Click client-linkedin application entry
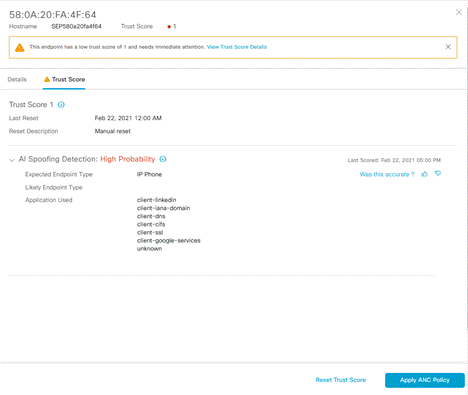468x395 pixels. [157, 200]
